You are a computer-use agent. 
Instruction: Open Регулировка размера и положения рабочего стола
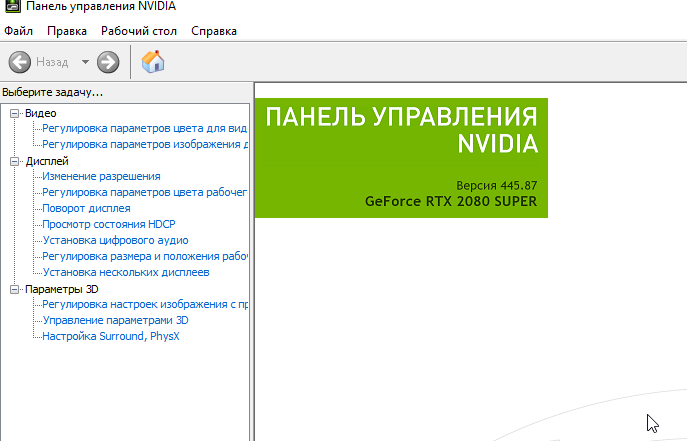pyautogui.click(x=145, y=256)
